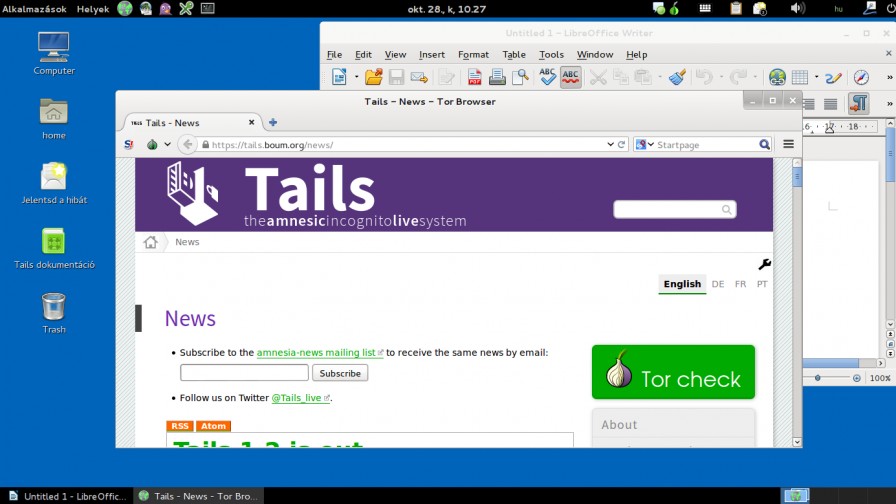Select the Tails - News browser tab
This screenshot has width=896, height=504.
(193, 122)
